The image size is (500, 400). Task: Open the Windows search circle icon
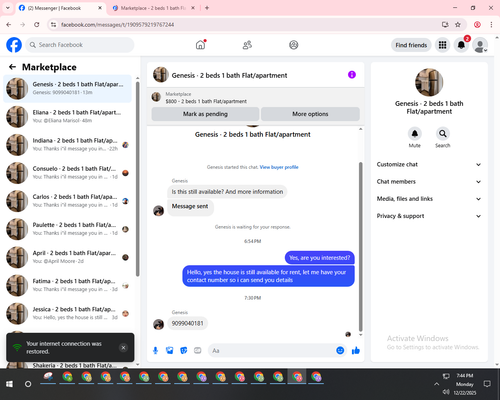(x=28, y=384)
